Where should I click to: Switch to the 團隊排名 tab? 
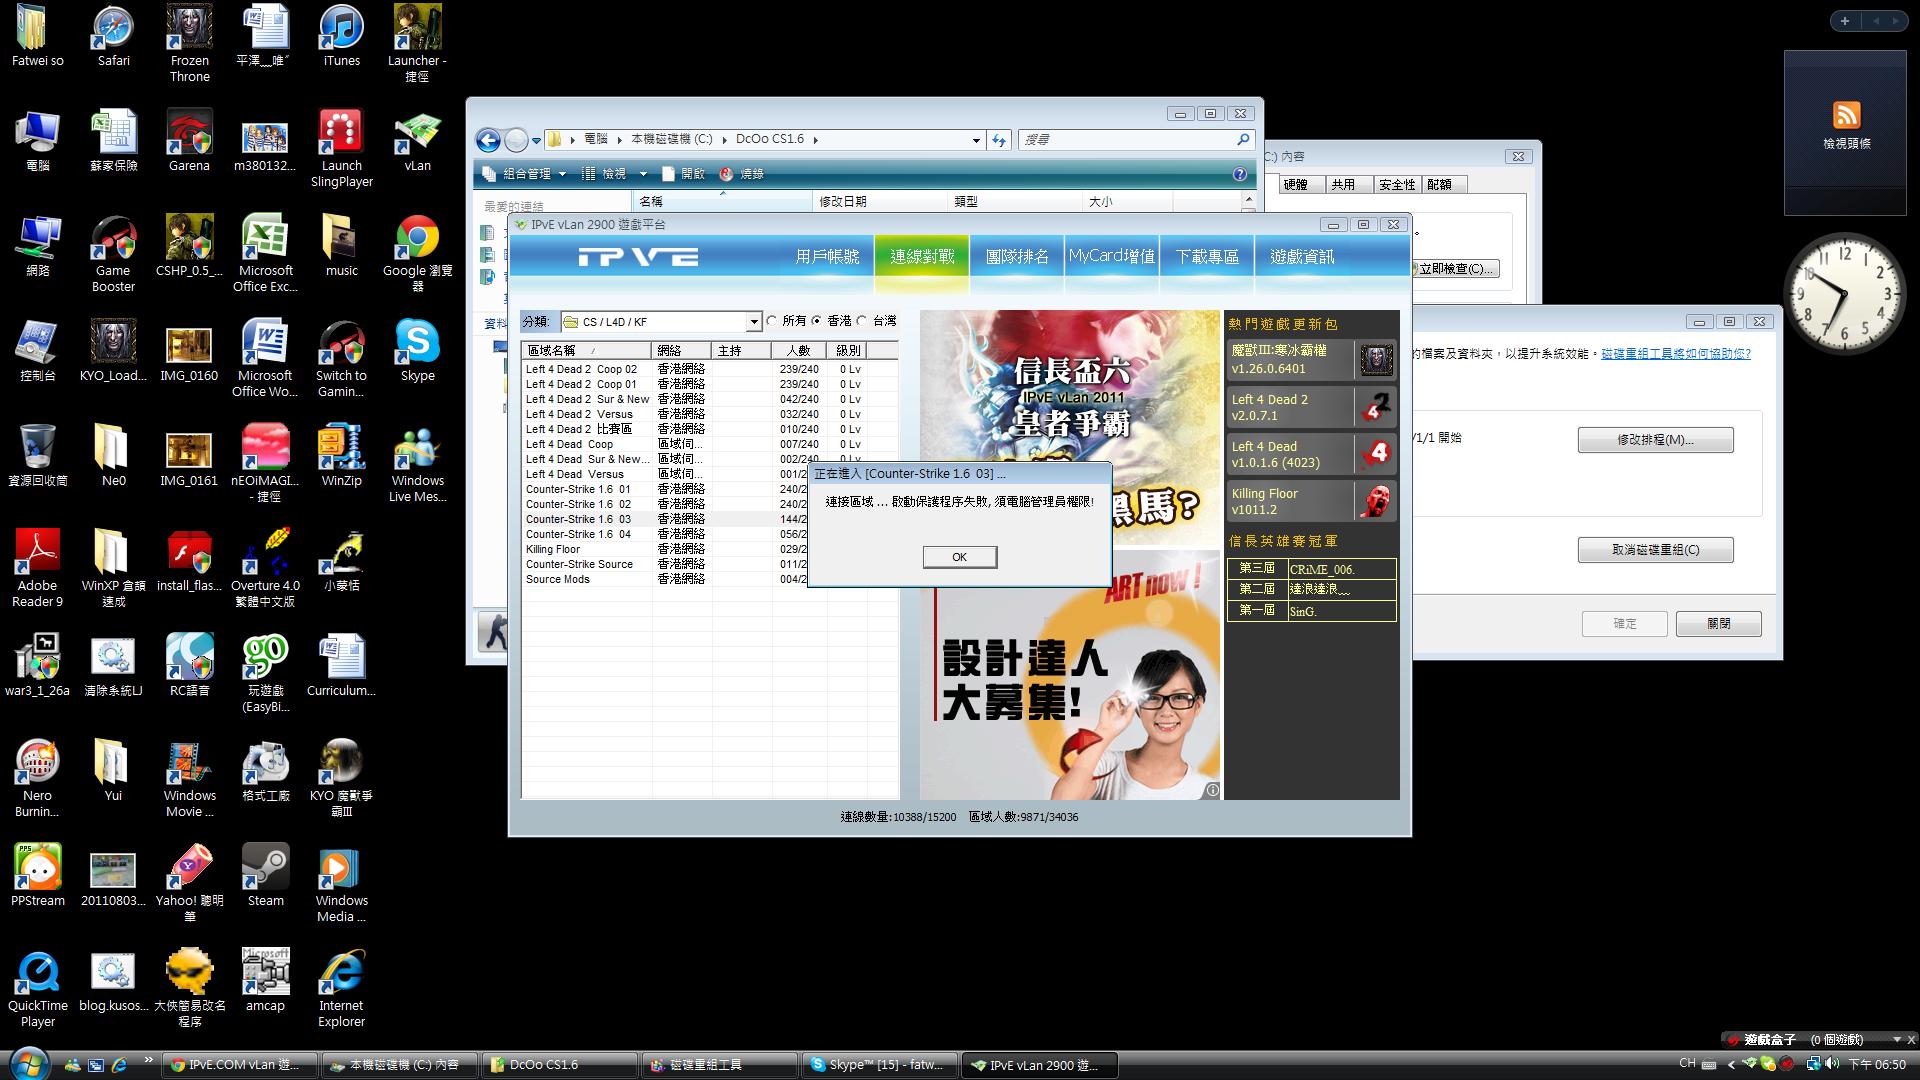point(1017,257)
